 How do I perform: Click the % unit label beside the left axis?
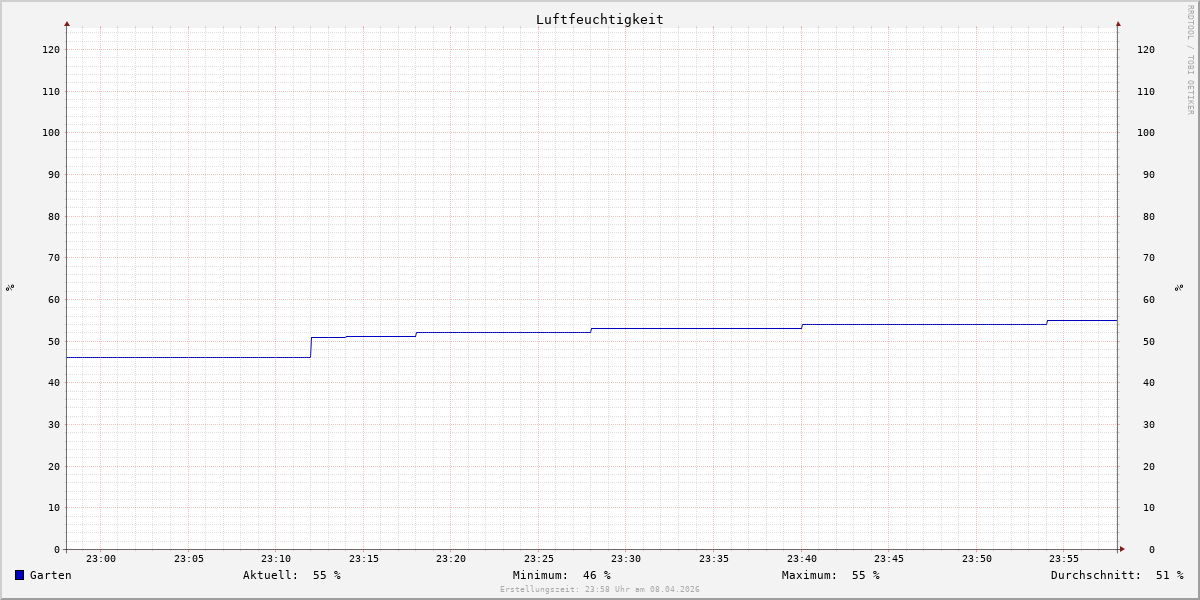coord(10,287)
